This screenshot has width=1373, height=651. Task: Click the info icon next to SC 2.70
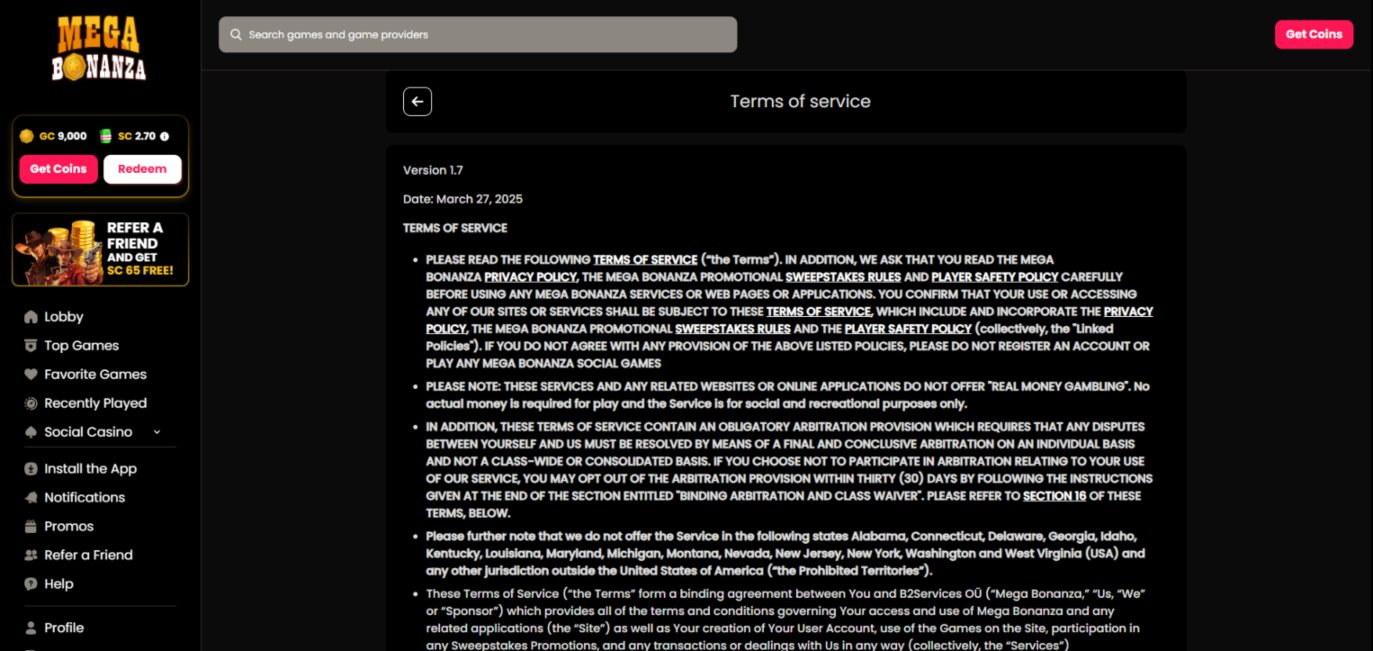(164, 136)
